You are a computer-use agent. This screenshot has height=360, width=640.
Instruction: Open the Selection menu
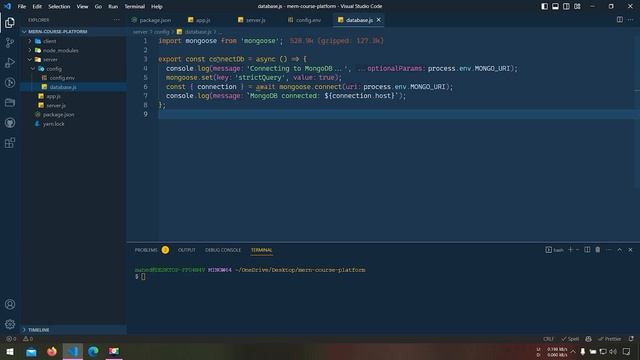pyautogui.click(x=59, y=6)
